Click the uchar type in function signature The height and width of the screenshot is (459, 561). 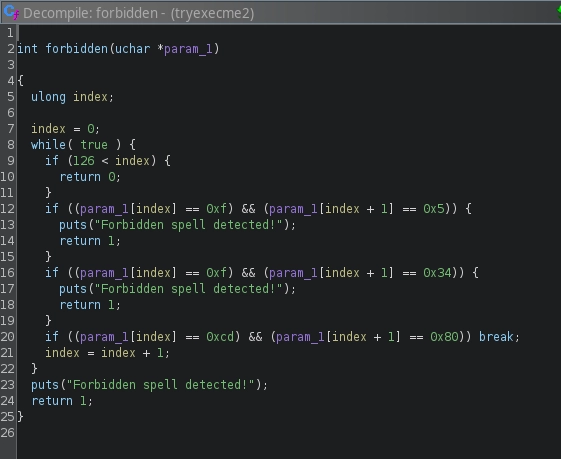pyautogui.click(x=132, y=48)
